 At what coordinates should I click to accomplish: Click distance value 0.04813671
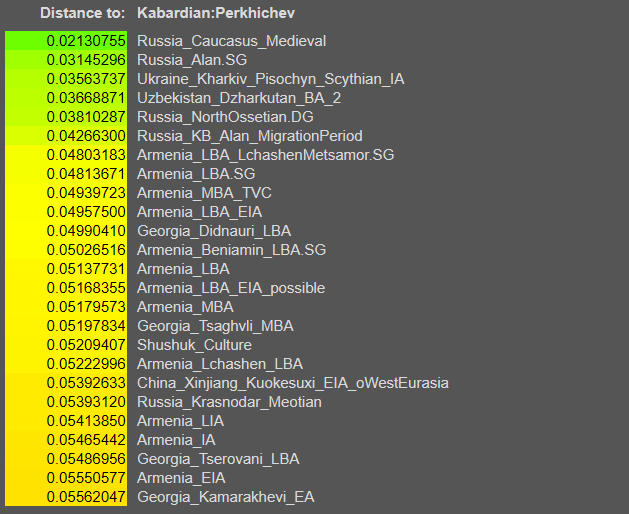pos(86,174)
